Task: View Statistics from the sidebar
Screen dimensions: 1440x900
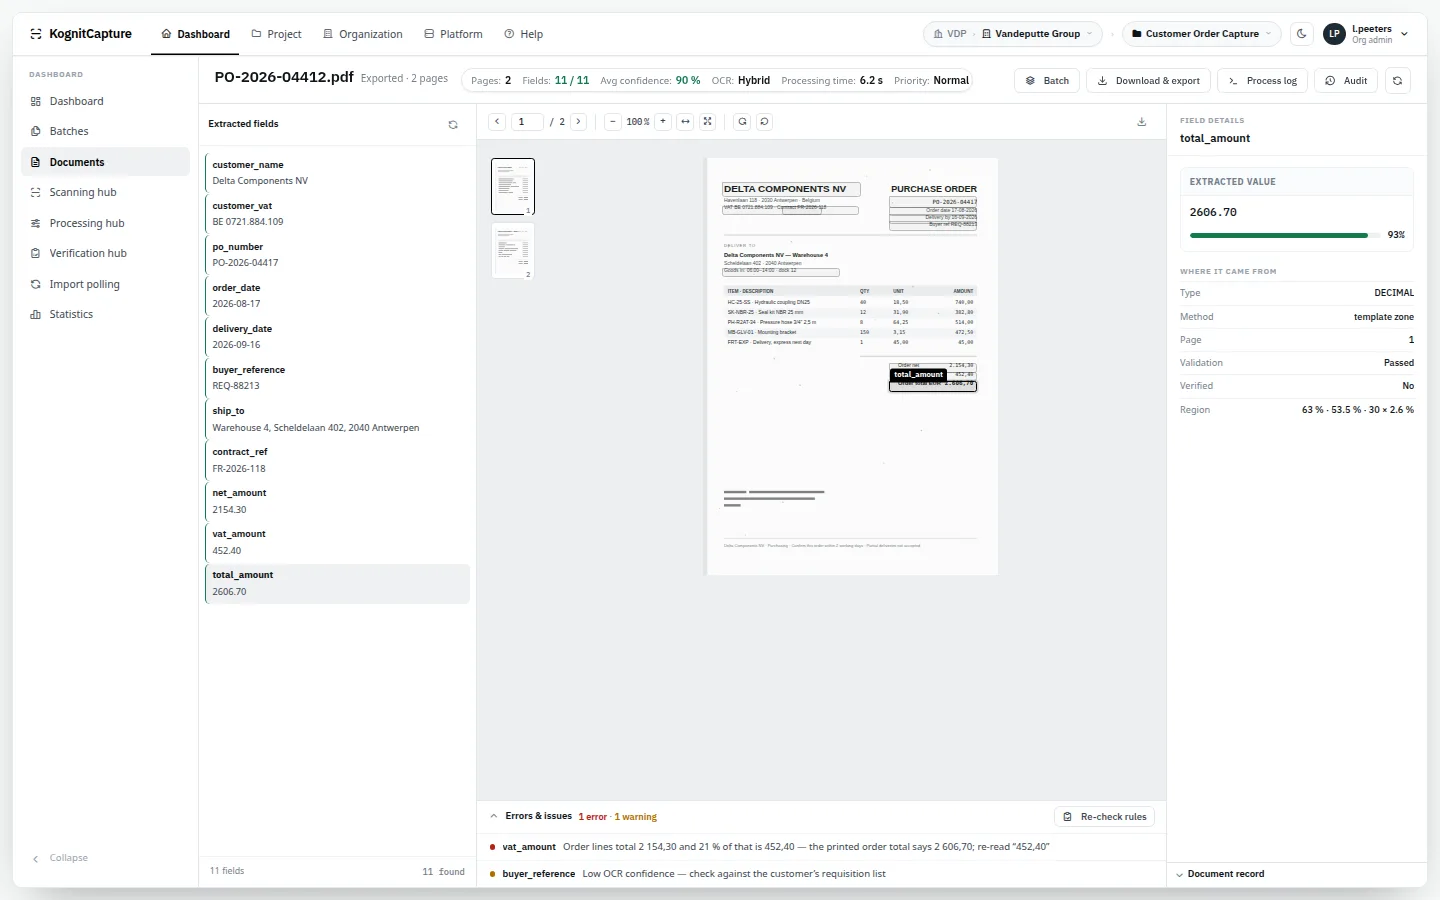Action: click(x=105, y=314)
